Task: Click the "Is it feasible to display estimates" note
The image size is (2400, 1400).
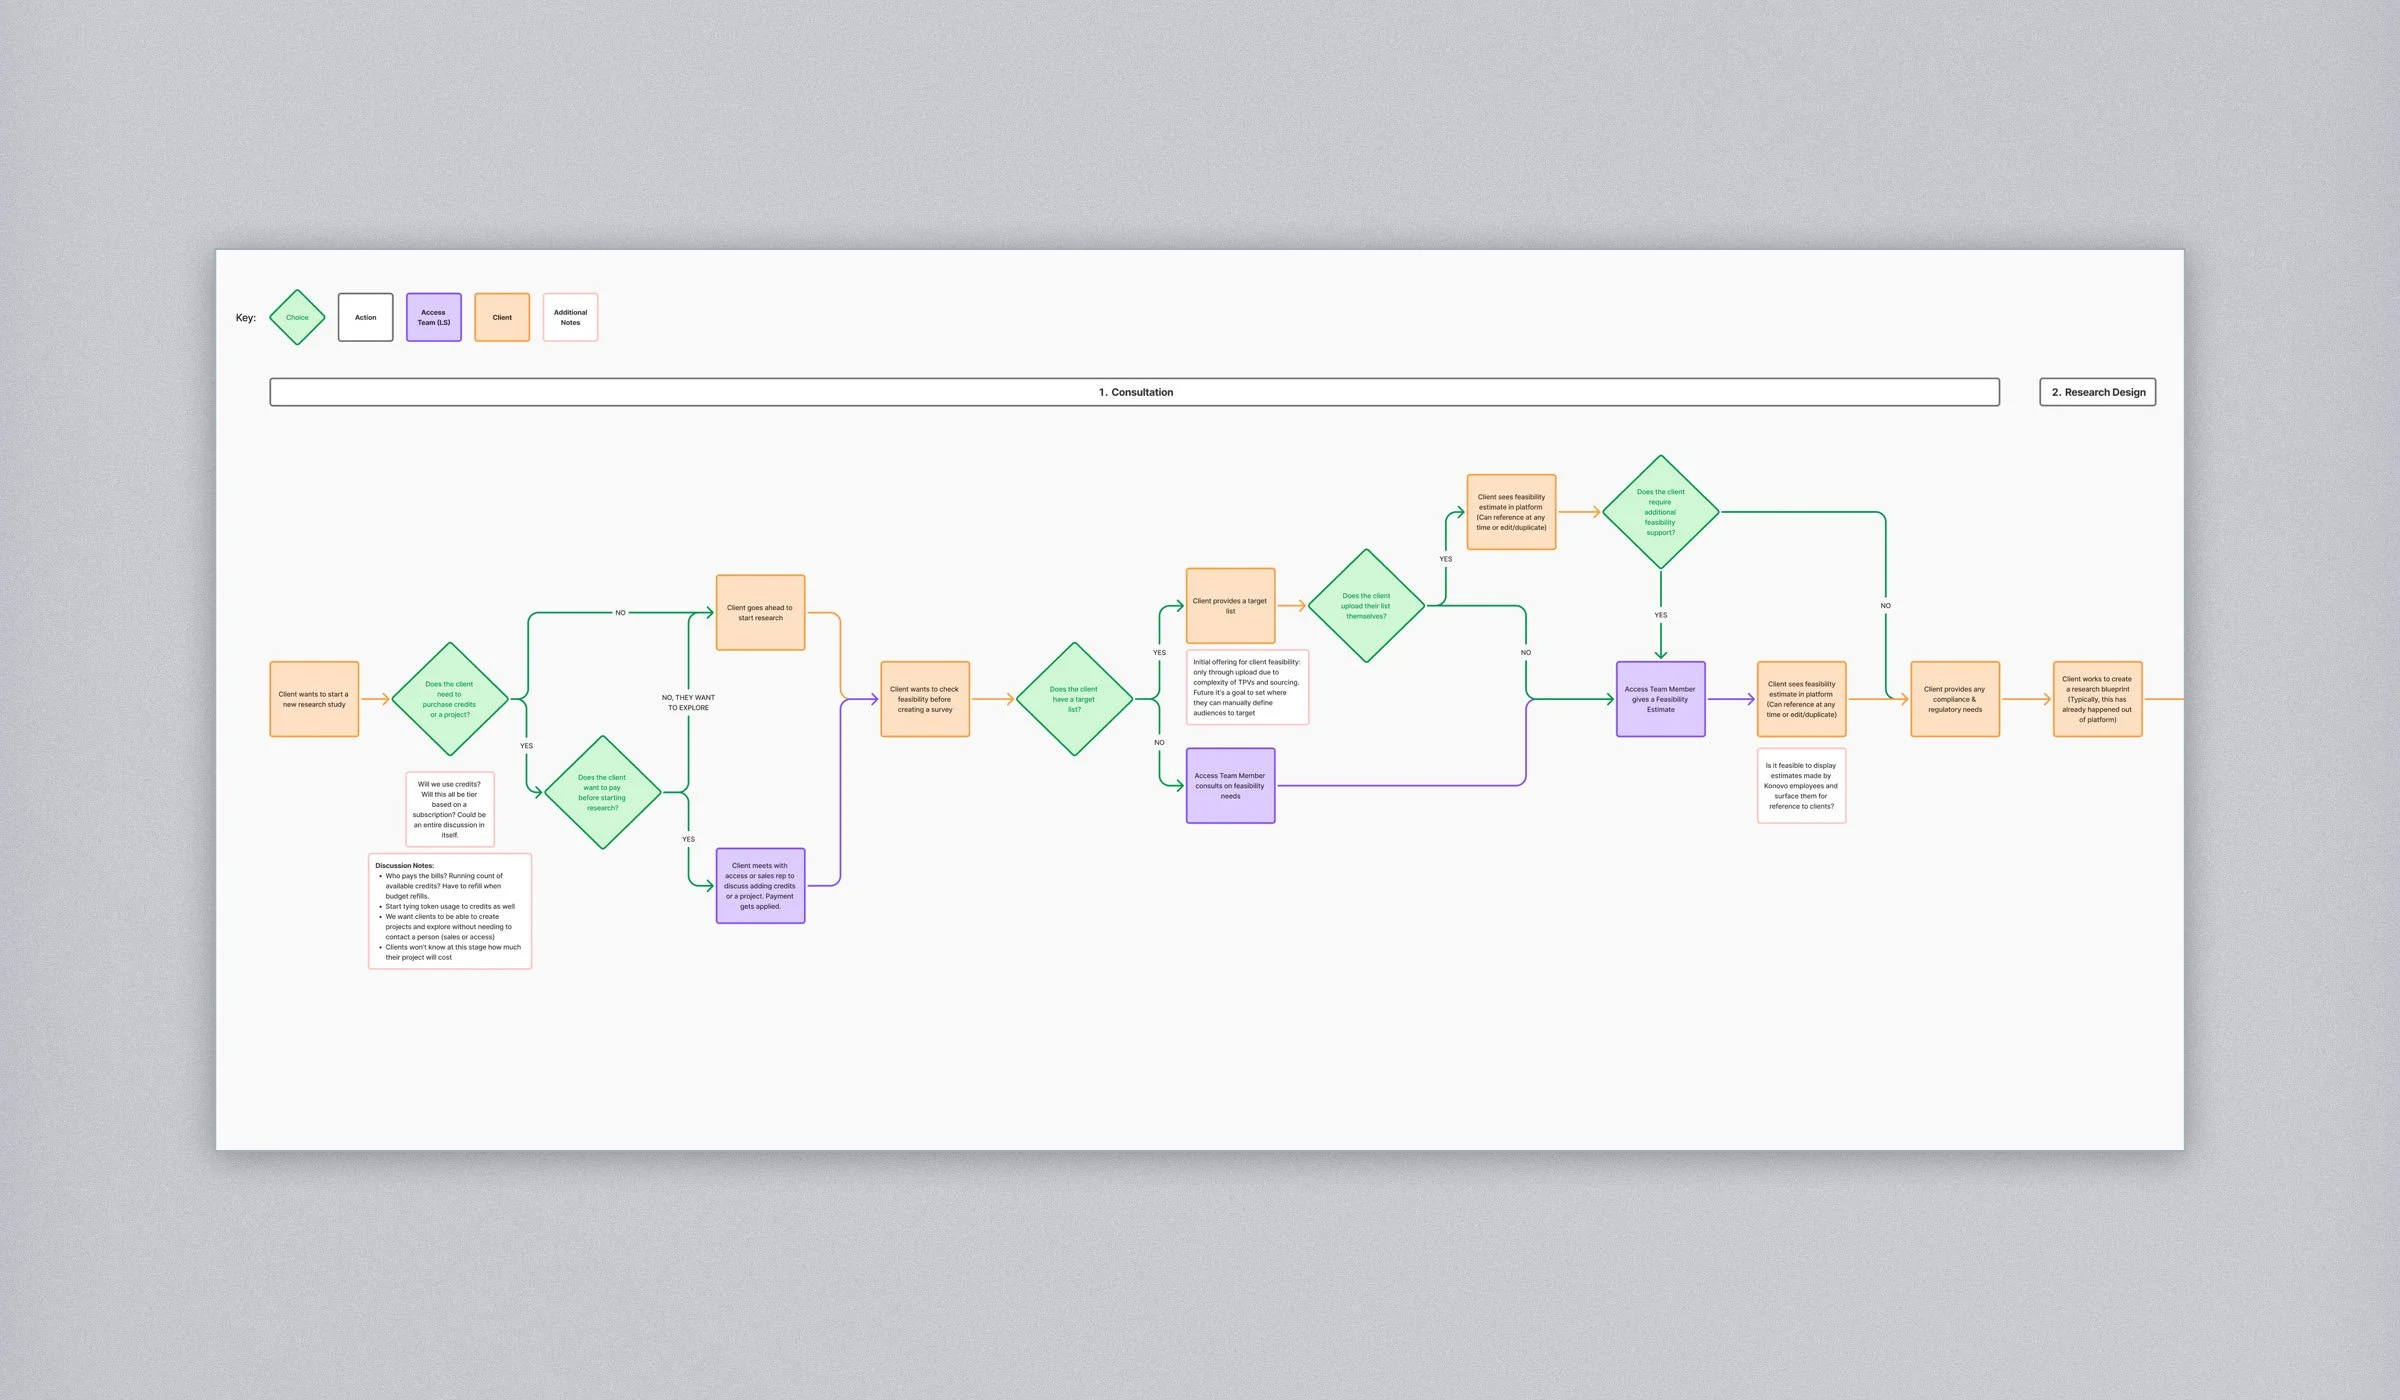Action: 1802,786
